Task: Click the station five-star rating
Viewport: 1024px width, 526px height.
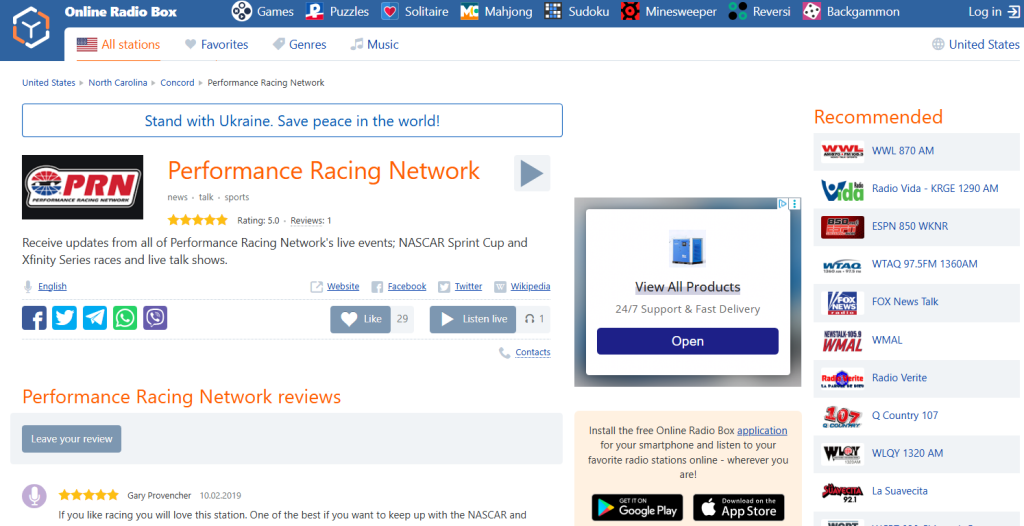Action: (x=197, y=220)
